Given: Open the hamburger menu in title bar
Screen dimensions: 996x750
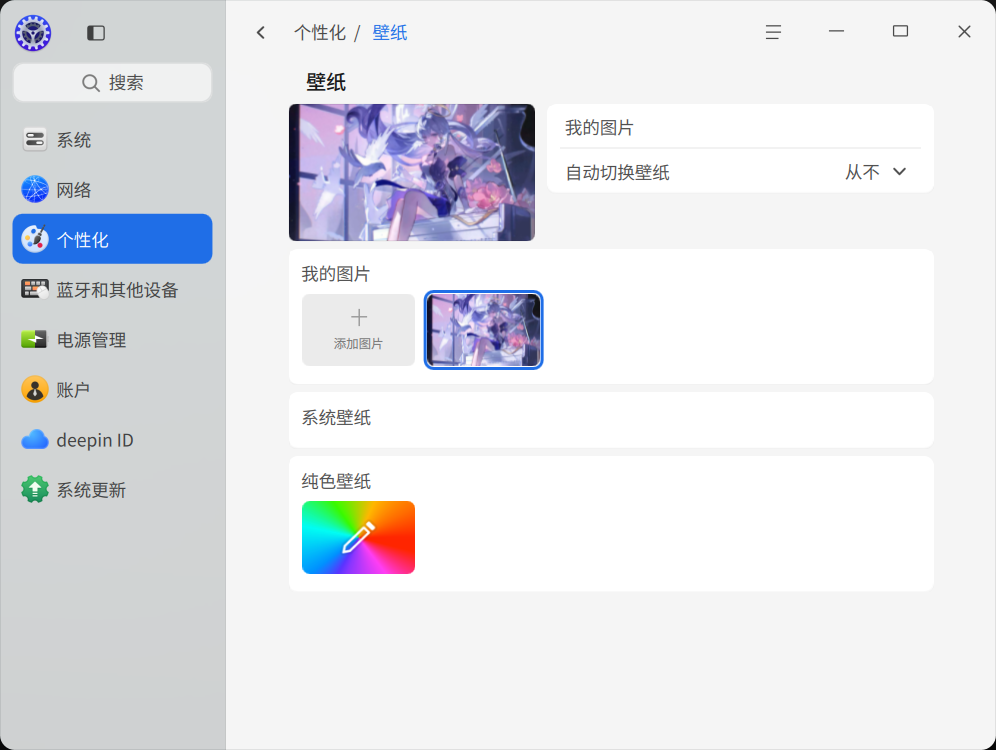Looking at the screenshot, I should (773, 32).
